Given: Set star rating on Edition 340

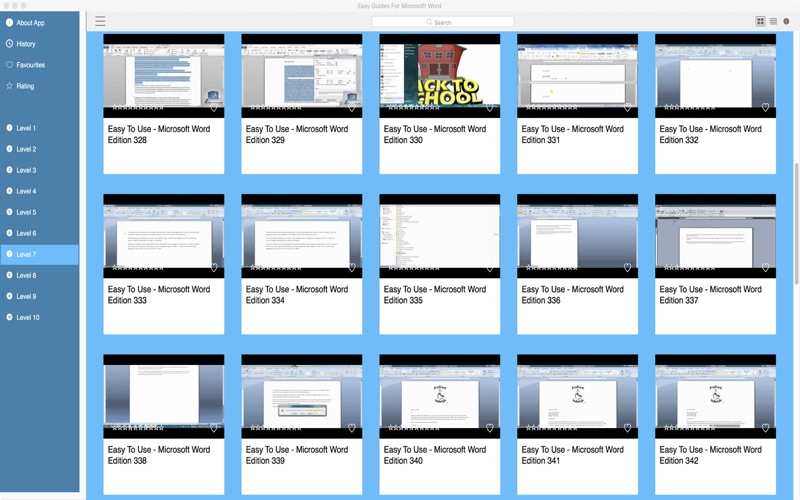Looking at the screenshot, I should 414,429.
